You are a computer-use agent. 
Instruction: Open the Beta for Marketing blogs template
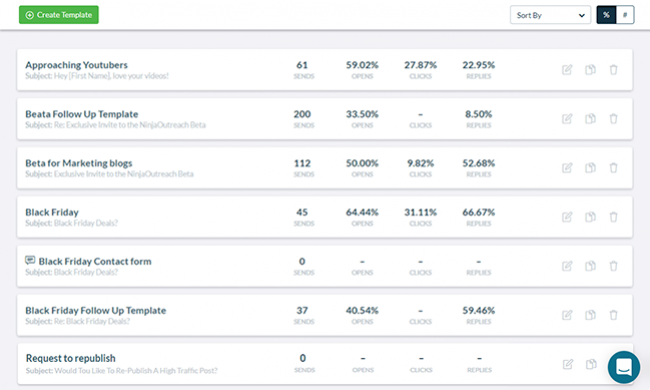(x=79, y=163)
